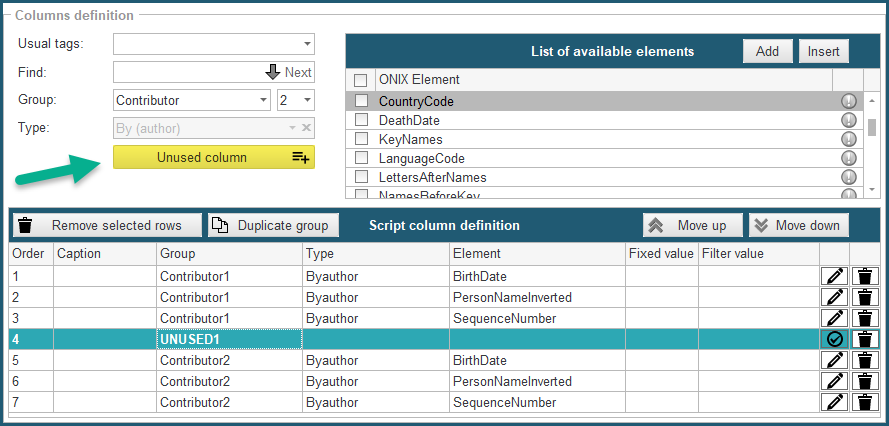Click scroll down arrow of elements list
The width and height of the screenshot is (889, 426).
872,189
